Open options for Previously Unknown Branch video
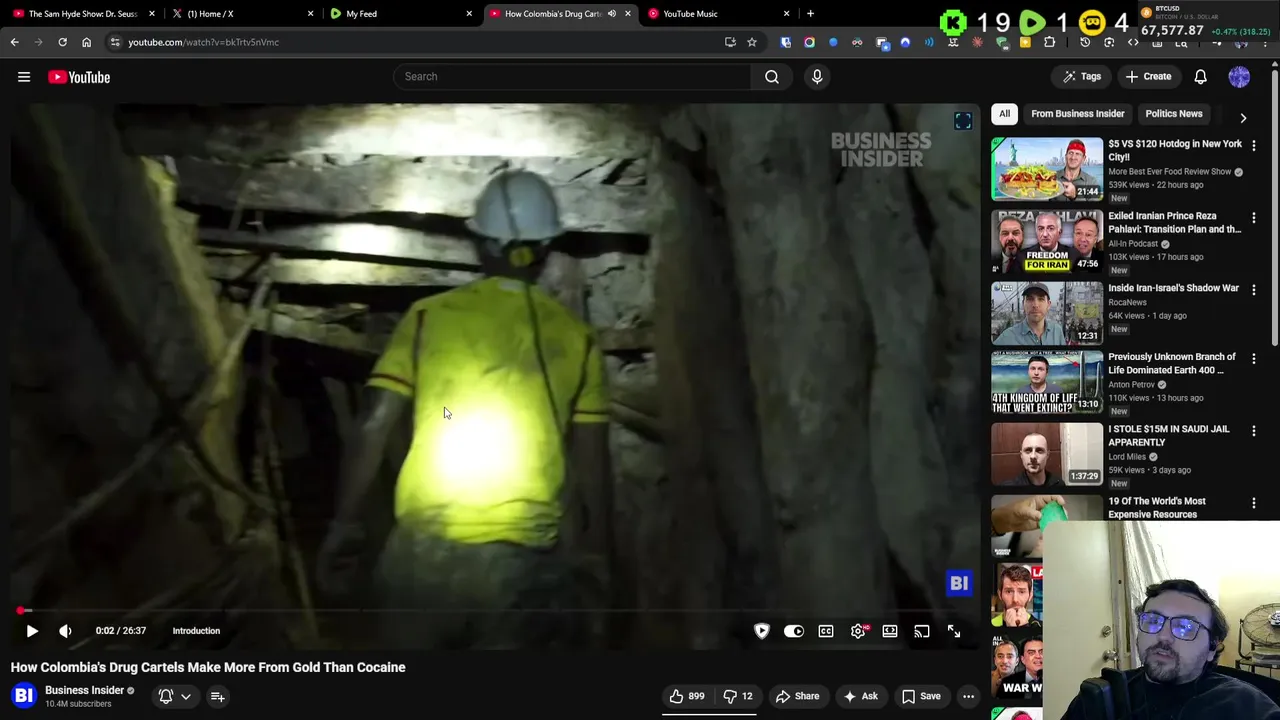This screenshot has height=720, width=1280. (1254, 358)
